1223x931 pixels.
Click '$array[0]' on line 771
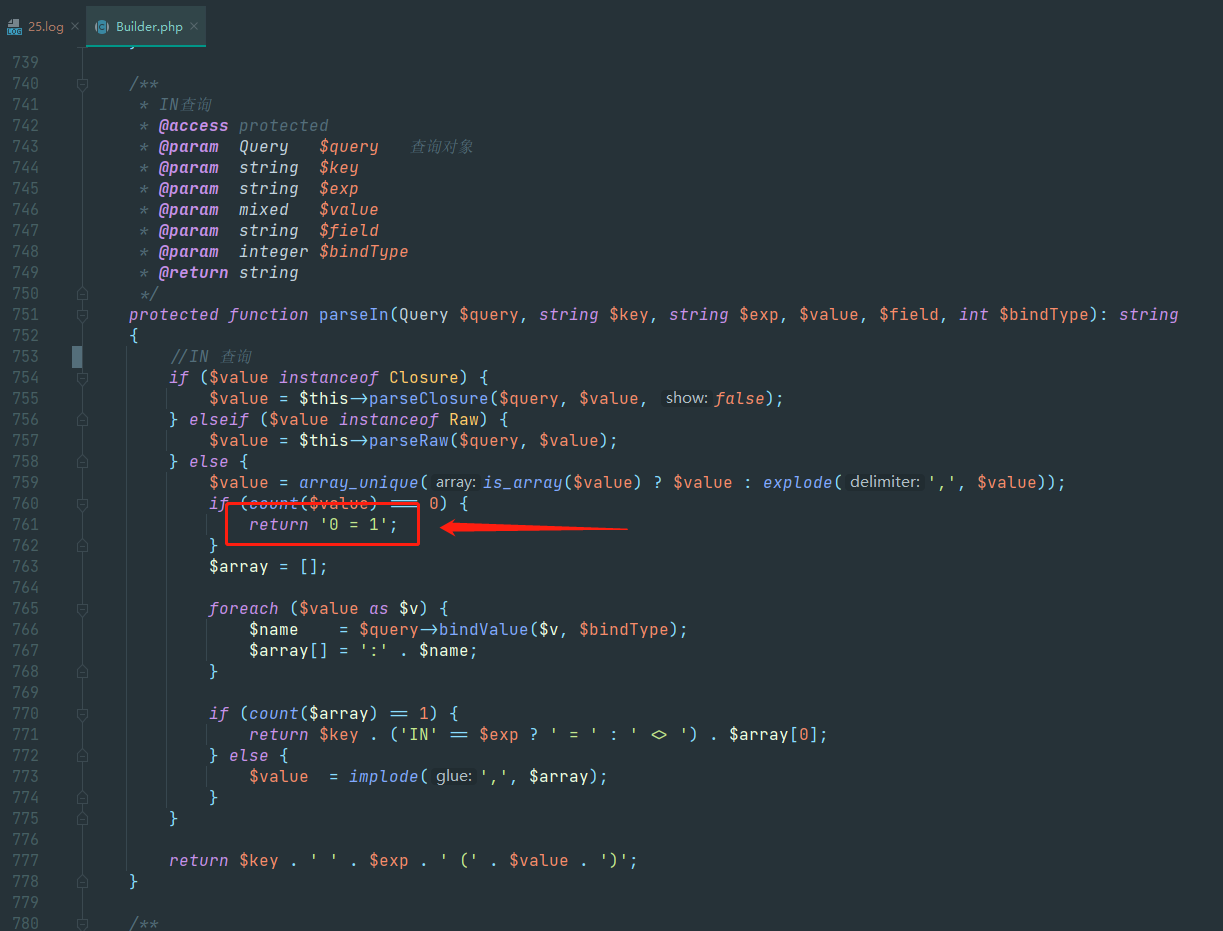(773, 735)
